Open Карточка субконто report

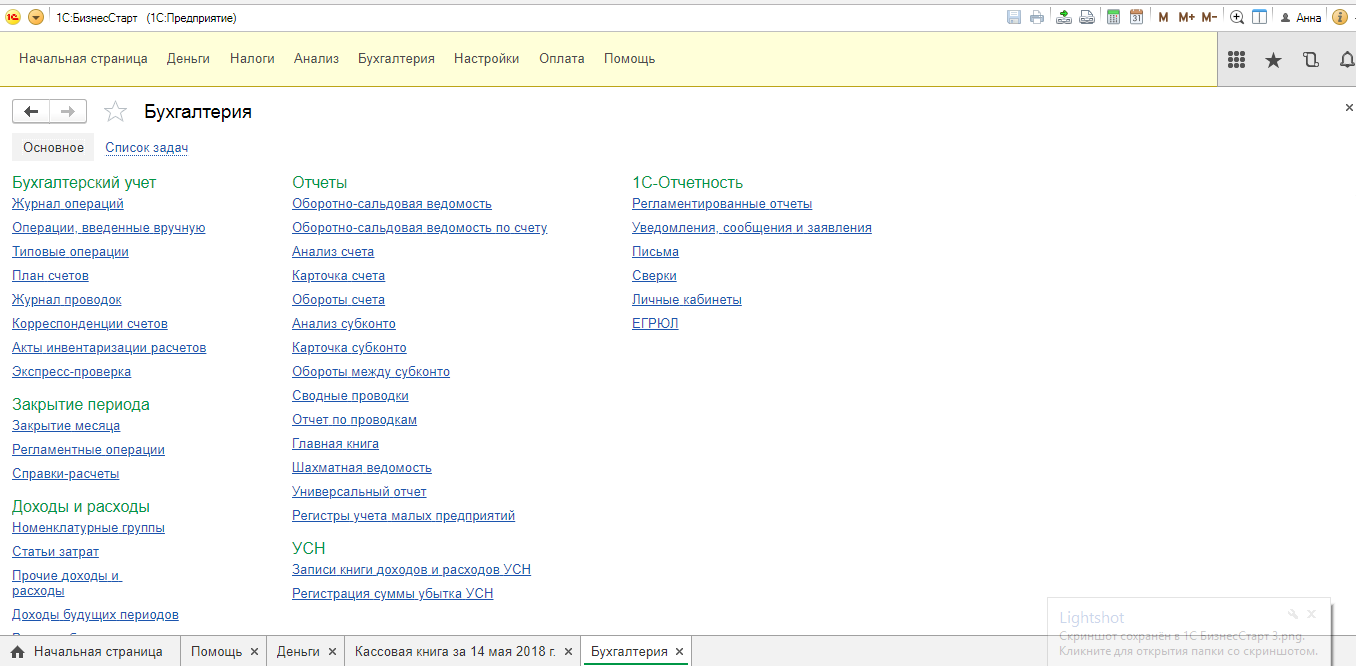click(x=349, y=347)
